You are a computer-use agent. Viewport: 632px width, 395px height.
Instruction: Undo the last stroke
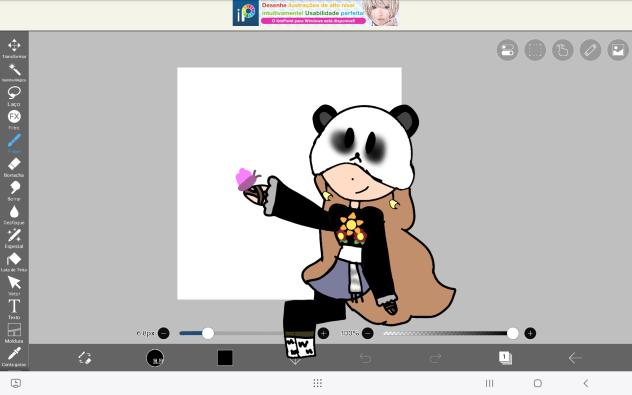(x=365, y=358)
